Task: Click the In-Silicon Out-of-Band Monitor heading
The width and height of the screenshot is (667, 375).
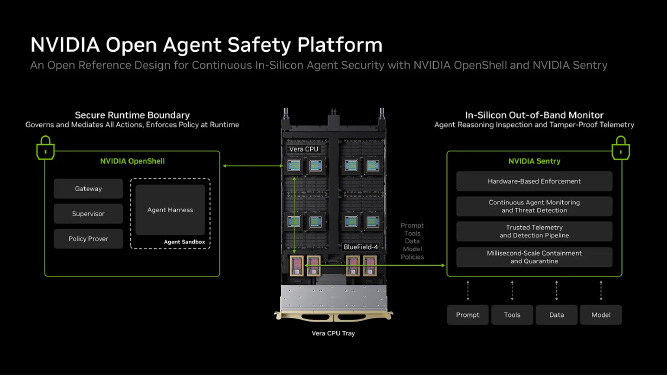Action: click(534, 115)
